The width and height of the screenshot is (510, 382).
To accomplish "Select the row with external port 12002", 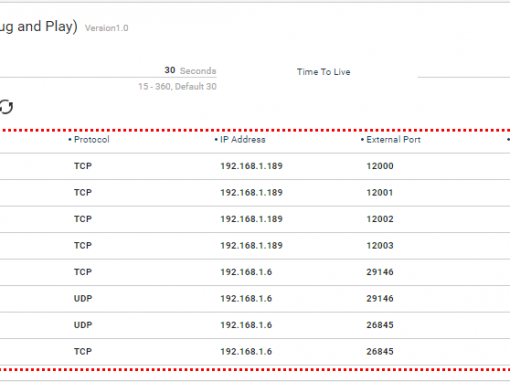I will click(255, 219).
